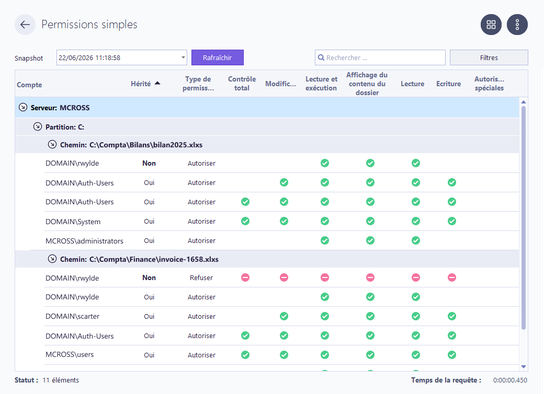The width and height of the screenshot is (544, 394).
Task: Click Ecriture check for DOMAIN\System
Action: (x=452, y=221)
